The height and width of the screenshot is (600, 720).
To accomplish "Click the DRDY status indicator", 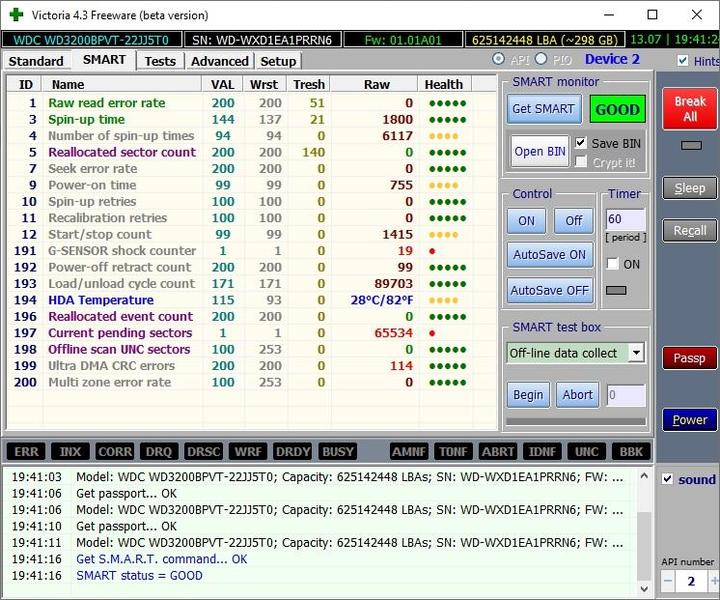I will coord(292,452).
